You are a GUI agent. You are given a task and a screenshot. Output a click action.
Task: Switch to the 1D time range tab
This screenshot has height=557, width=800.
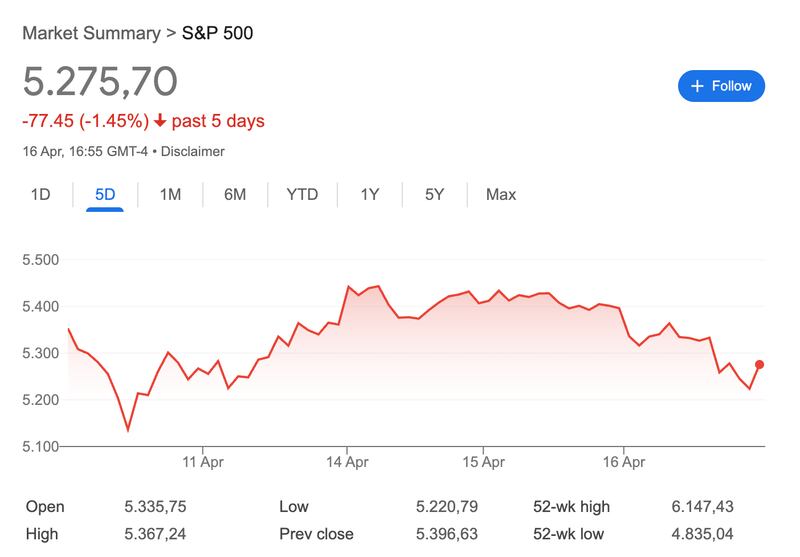point(40,194)
